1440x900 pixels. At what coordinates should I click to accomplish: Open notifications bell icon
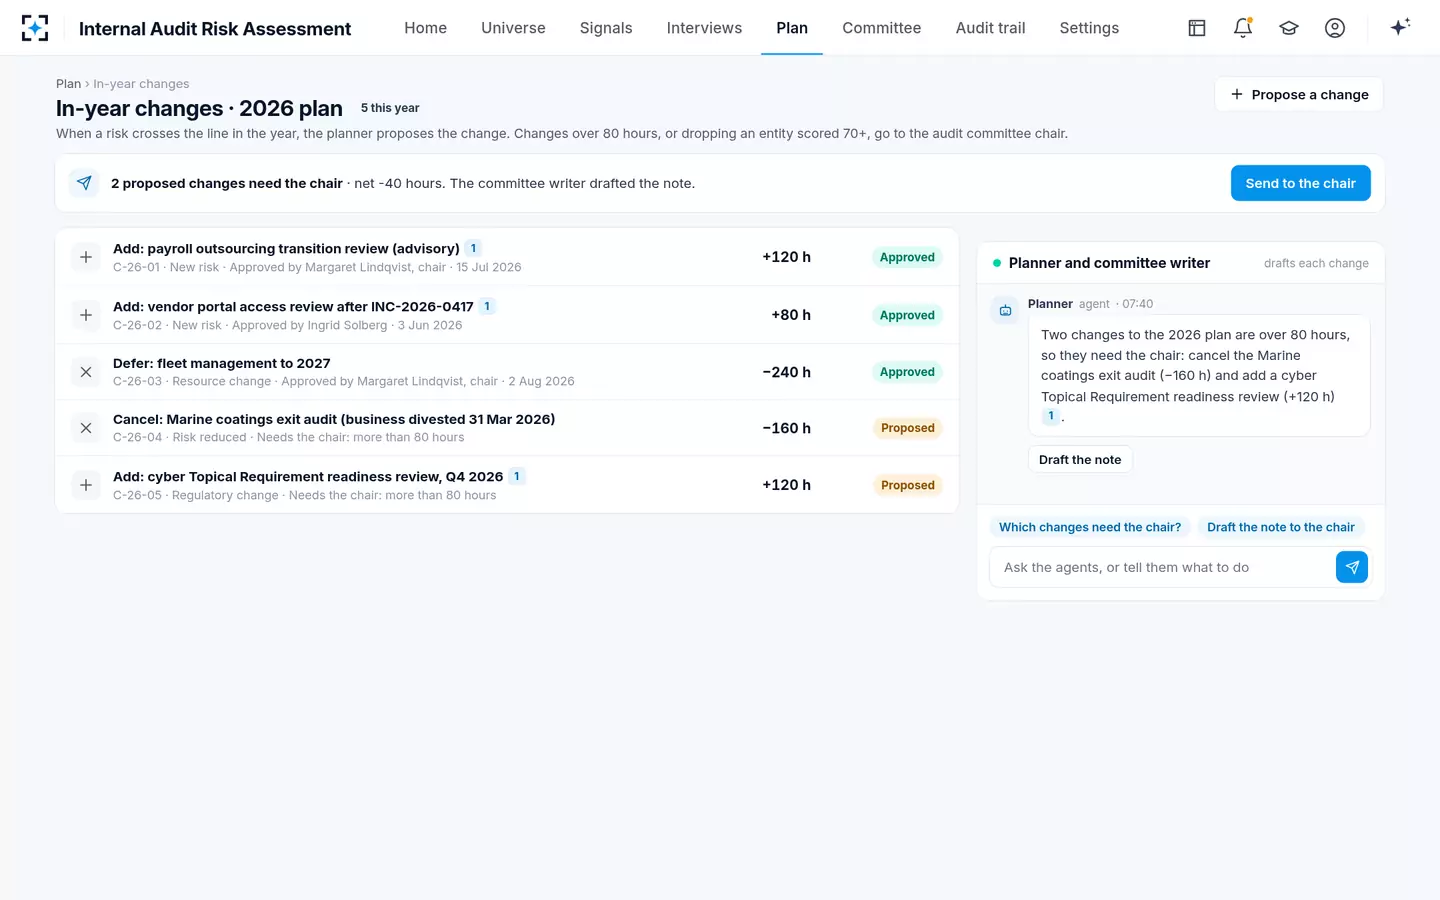tap(1243, 28)
